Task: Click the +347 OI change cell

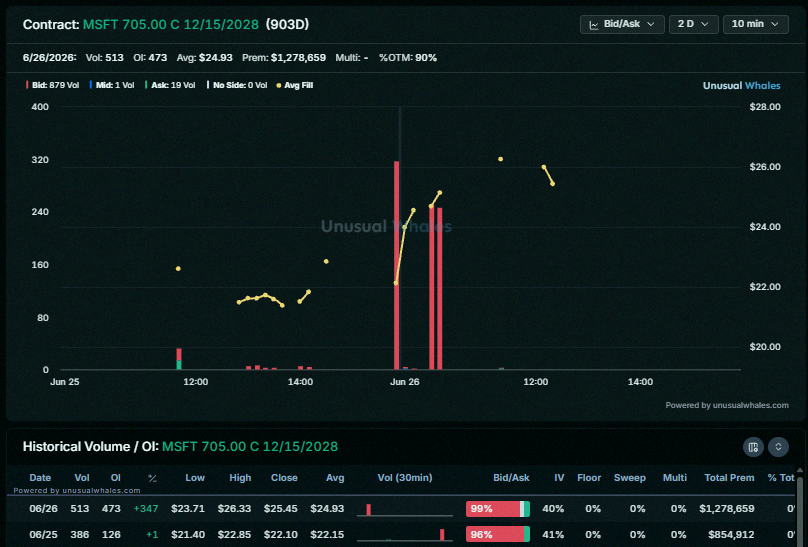Action: coord(146,509)
